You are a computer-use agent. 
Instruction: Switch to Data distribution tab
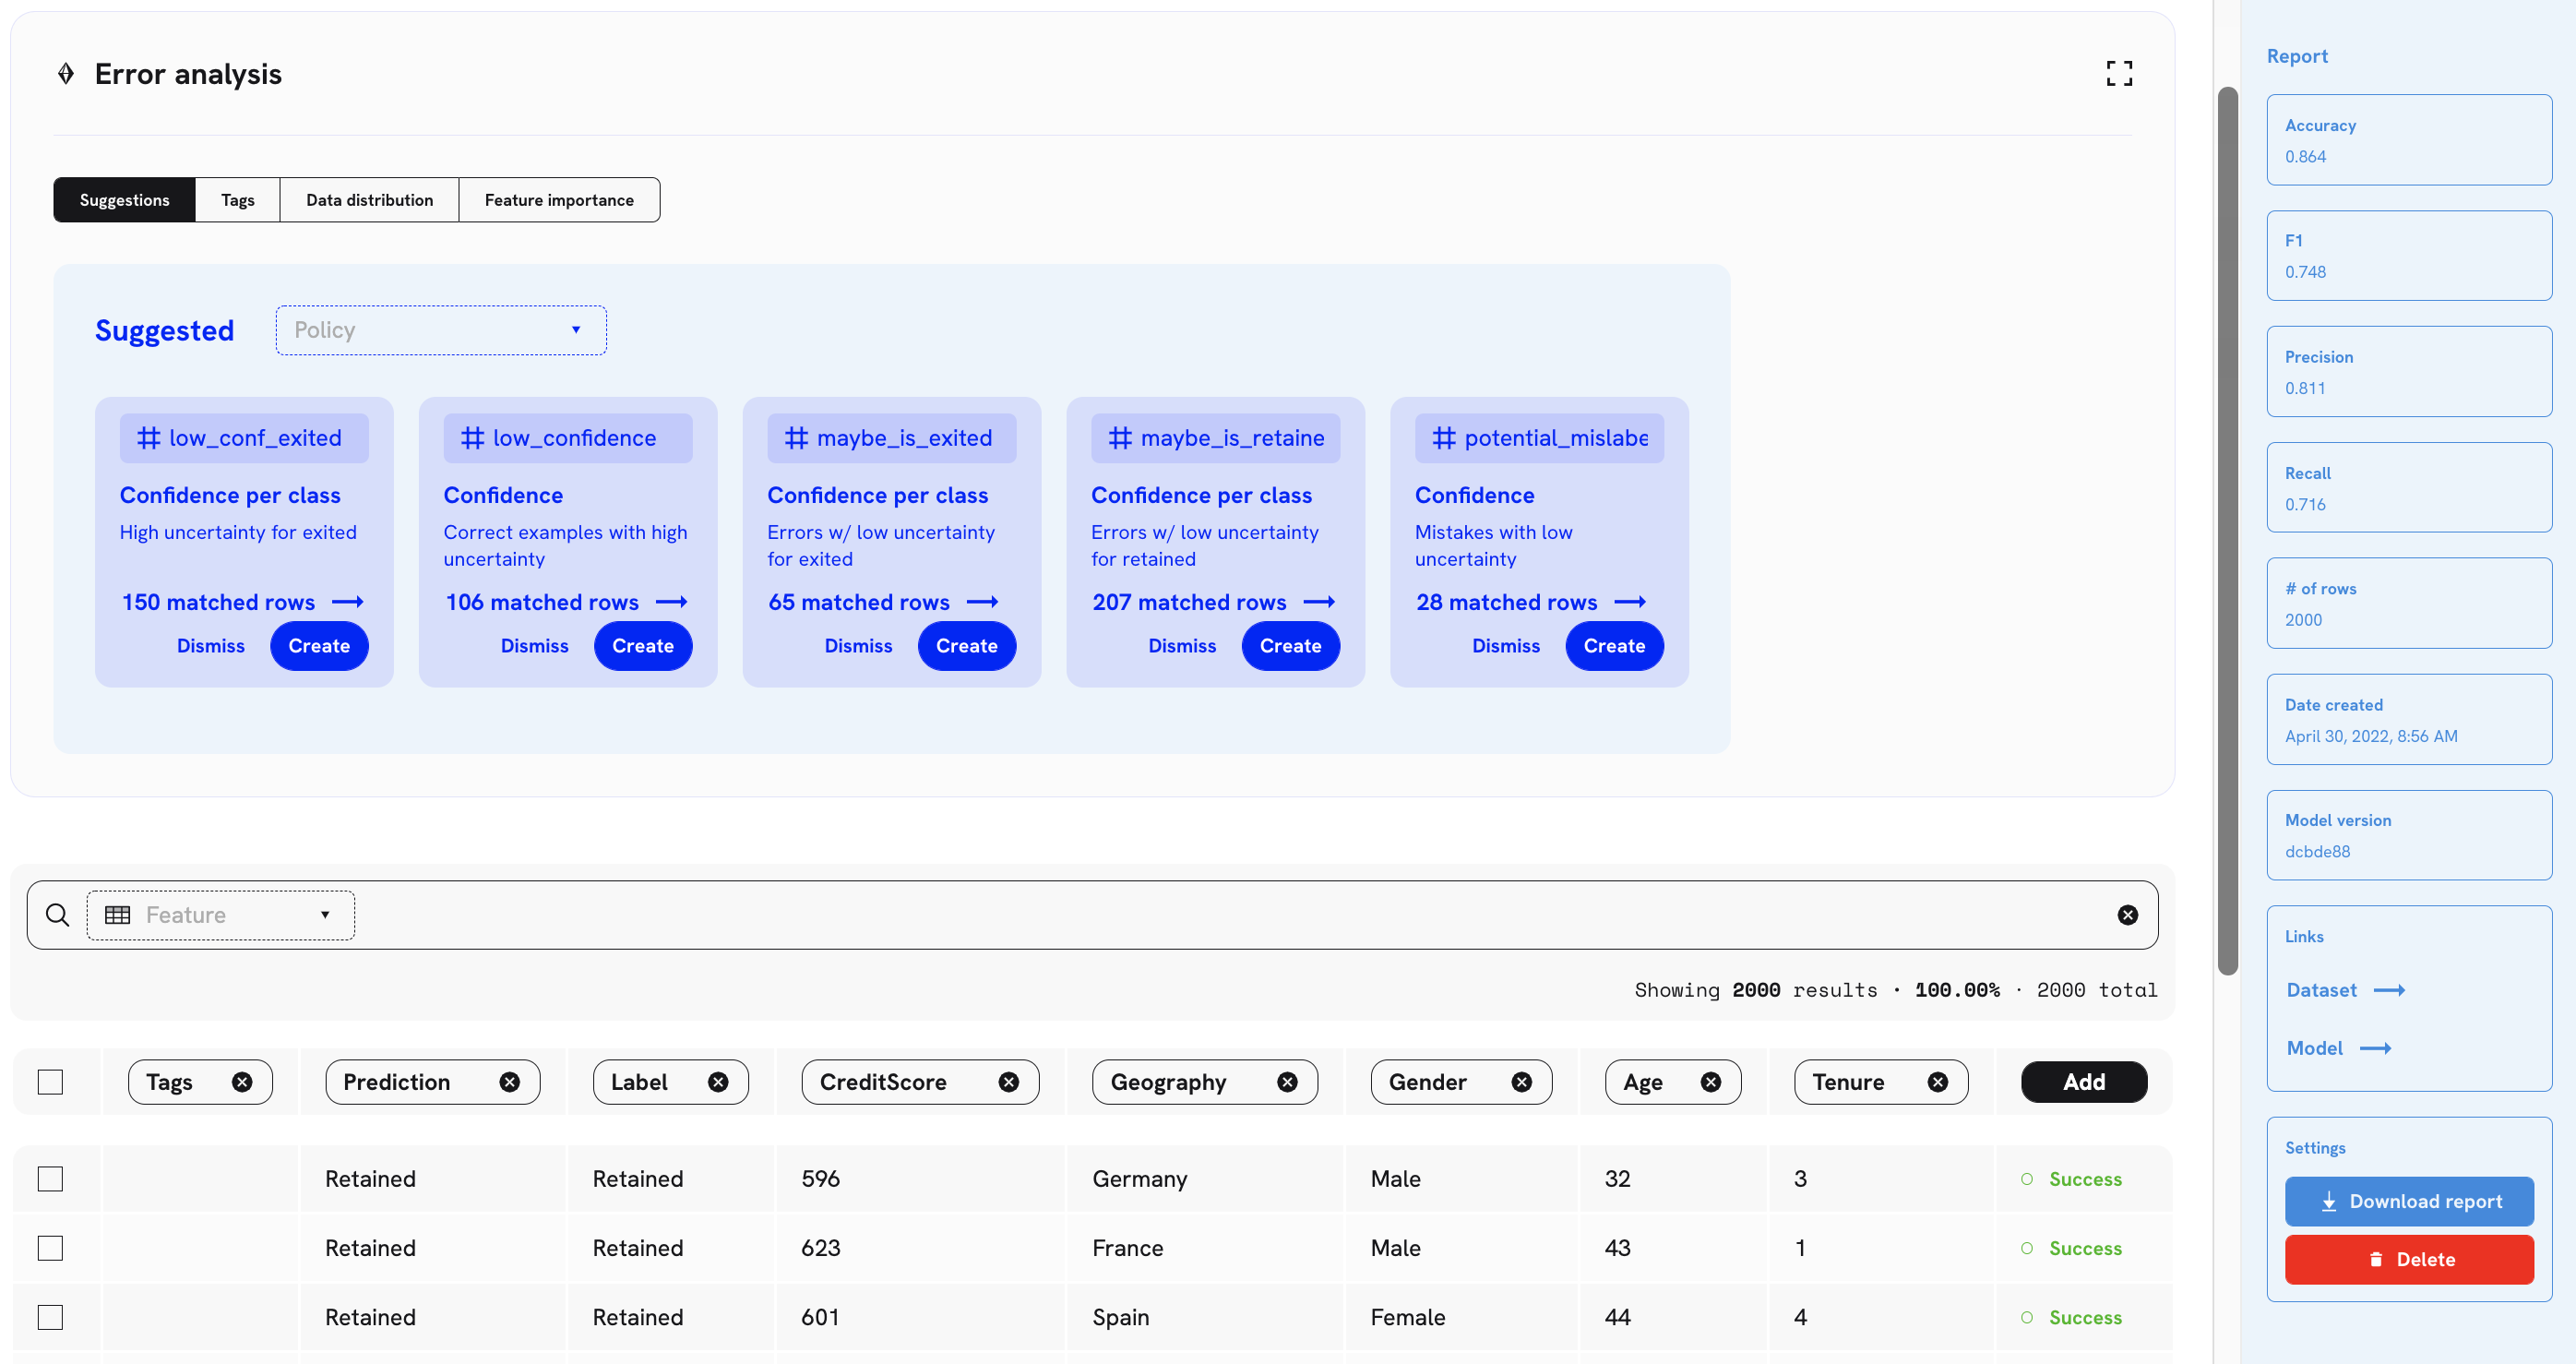369,200
